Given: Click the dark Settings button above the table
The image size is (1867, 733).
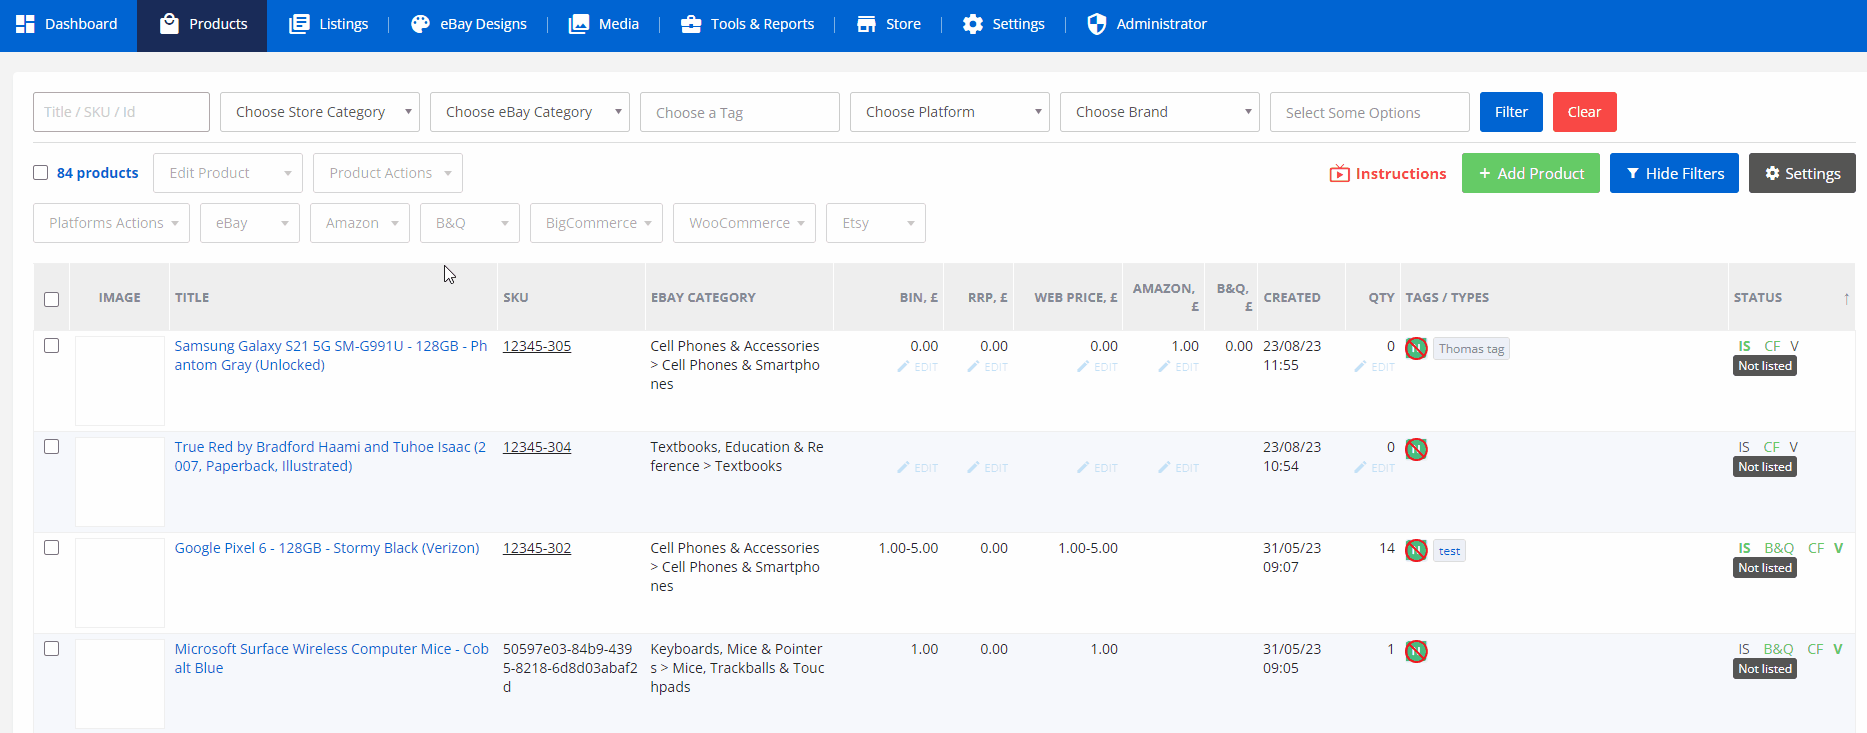Looking at the screenshot, I should tap(1802, 173).
